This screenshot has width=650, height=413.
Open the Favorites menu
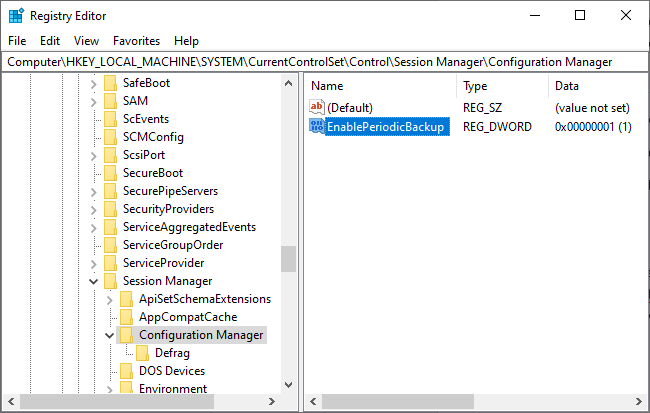[x=136, y=41]
